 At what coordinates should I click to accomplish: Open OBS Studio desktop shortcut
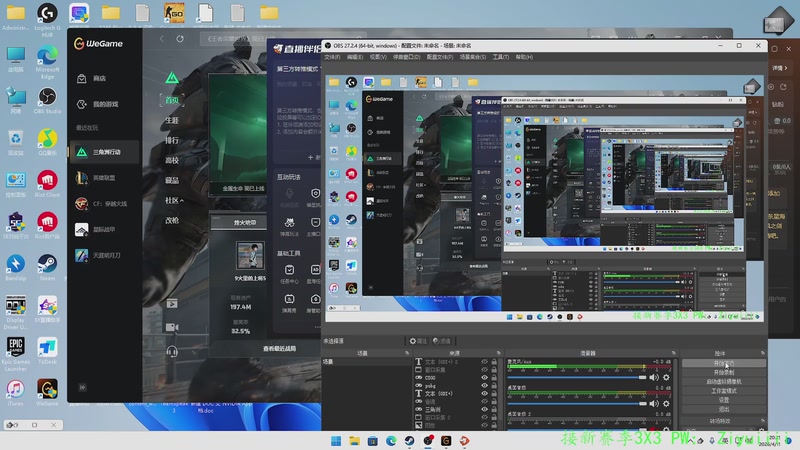point(47,99)
